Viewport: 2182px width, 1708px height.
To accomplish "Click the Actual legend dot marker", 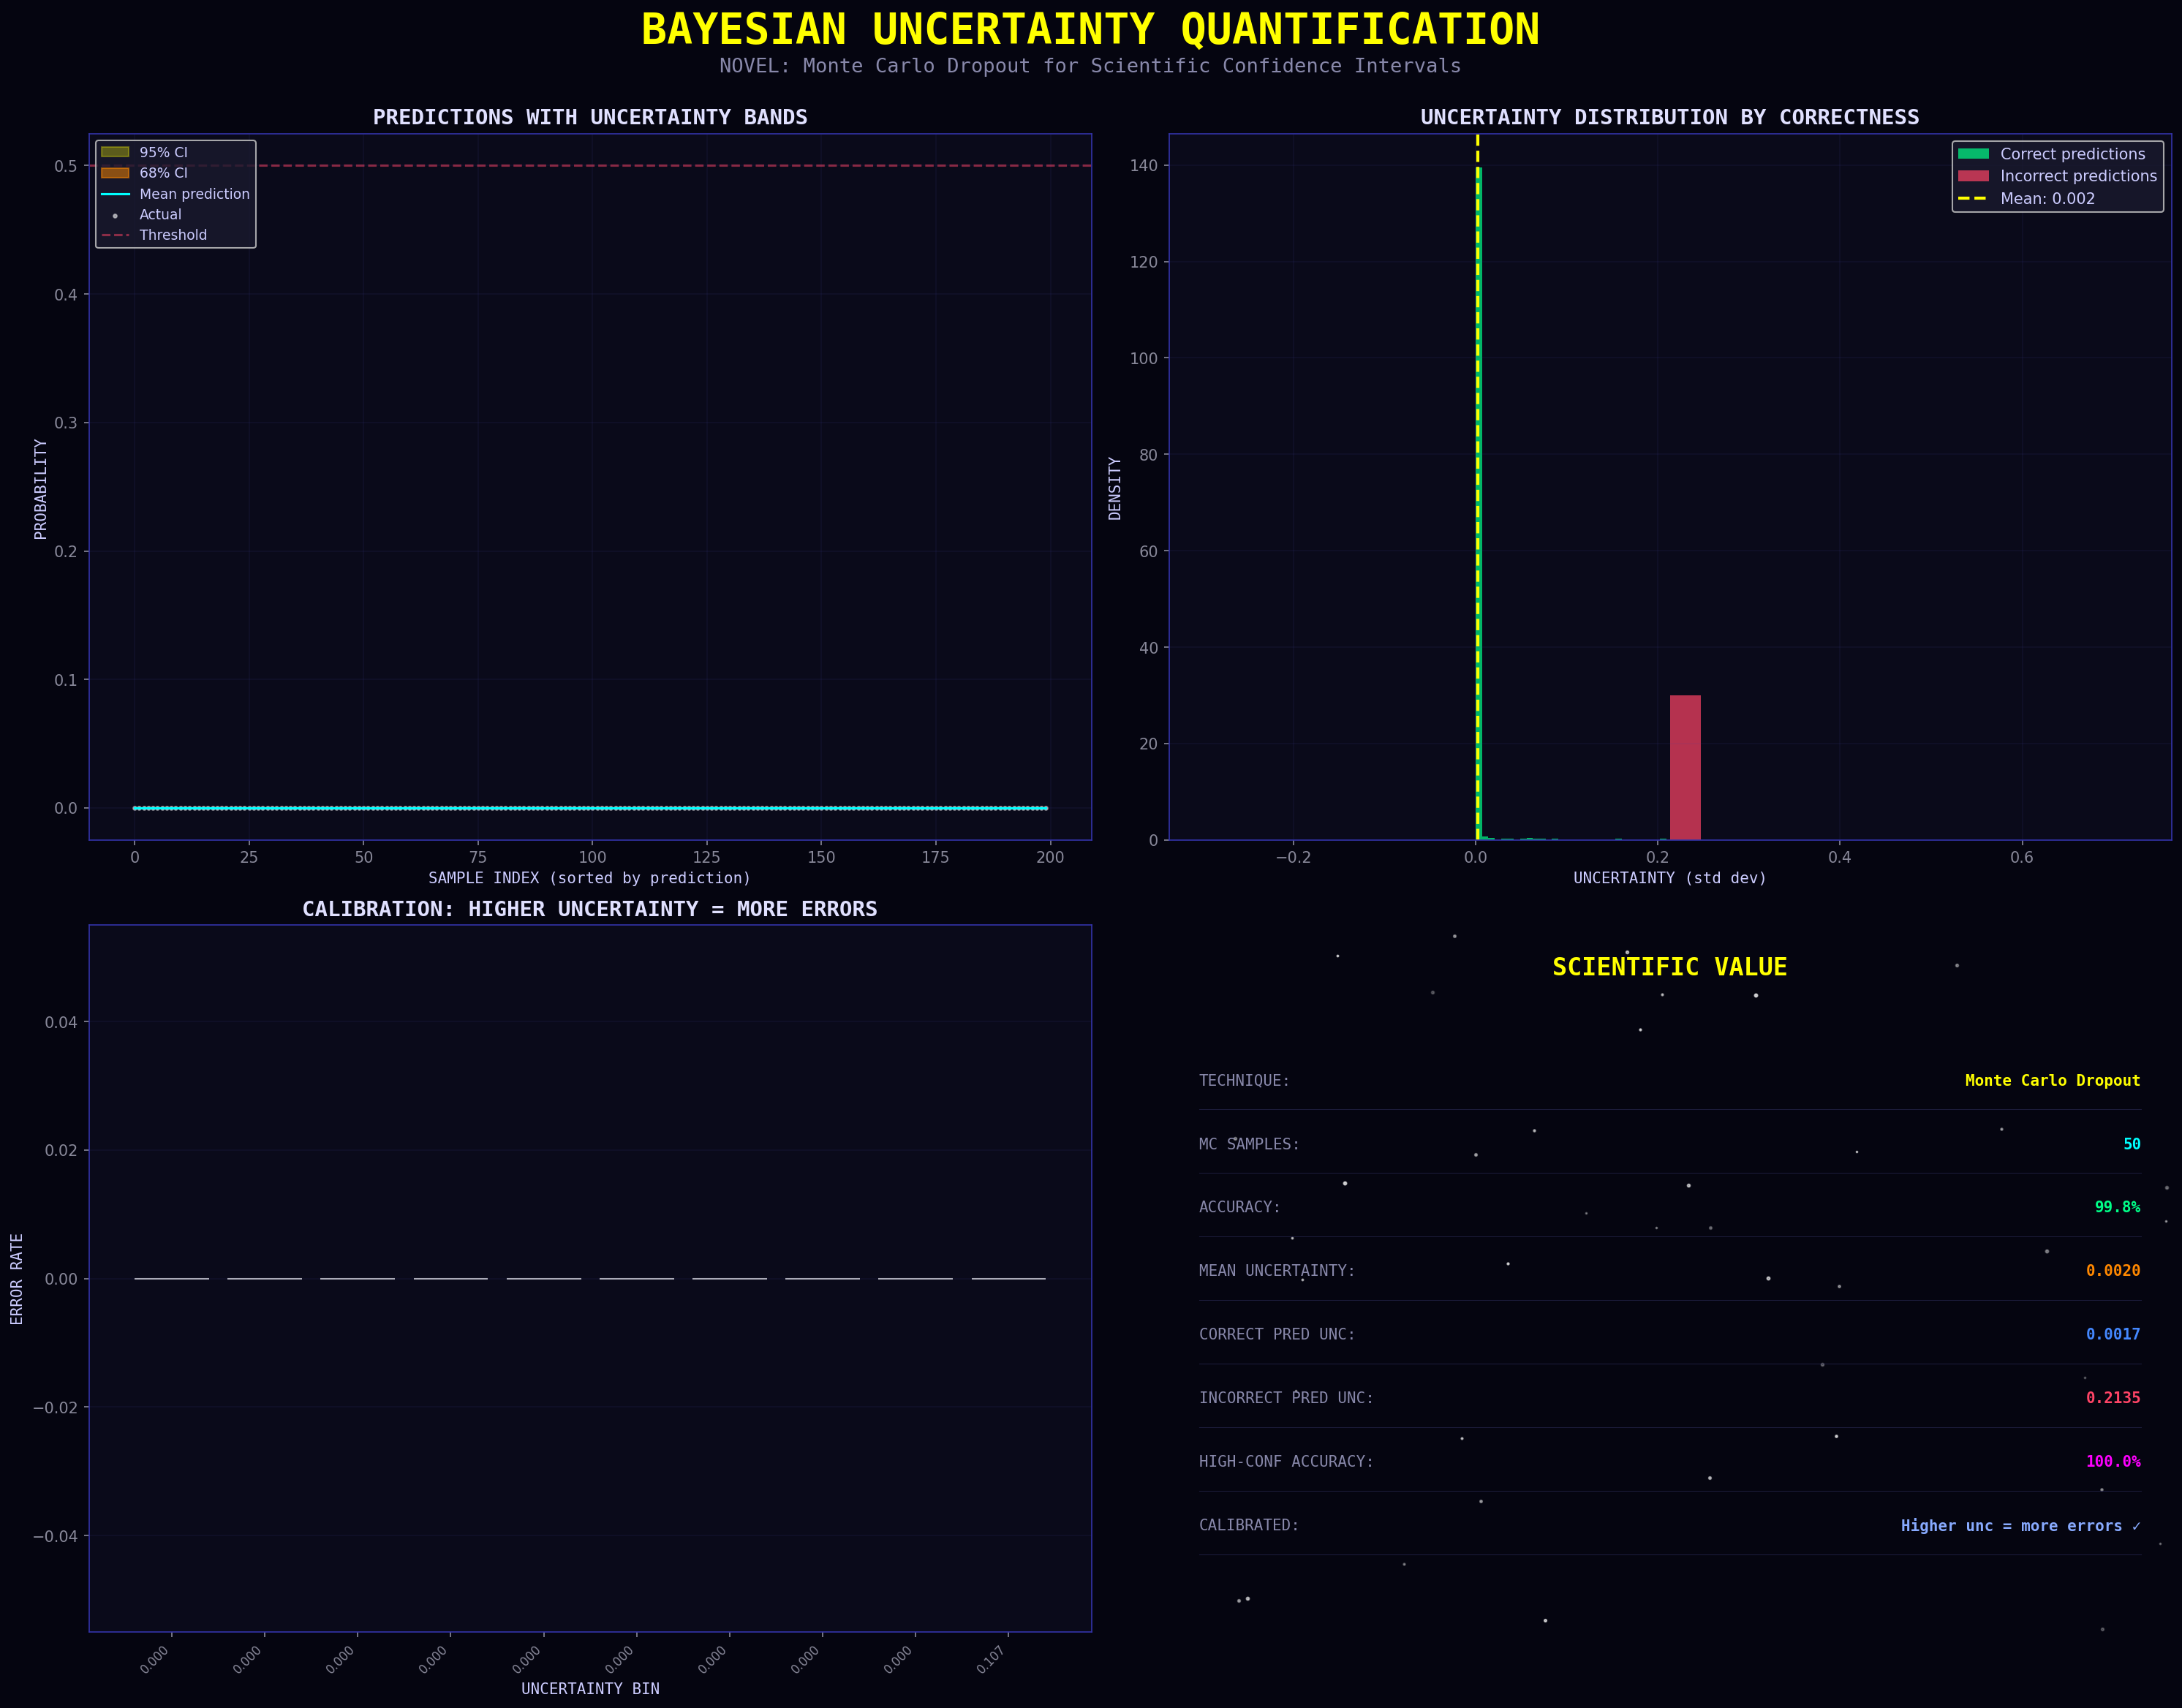I will pyautogui.click(x=115, y=215).
